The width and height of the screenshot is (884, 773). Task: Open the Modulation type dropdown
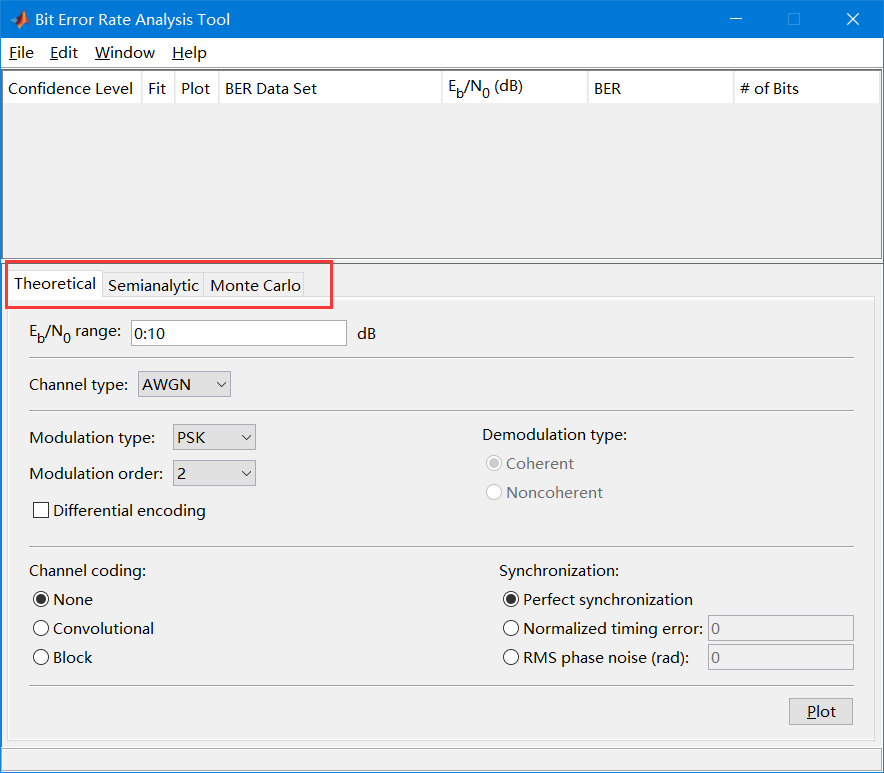[x=214, y=437]
